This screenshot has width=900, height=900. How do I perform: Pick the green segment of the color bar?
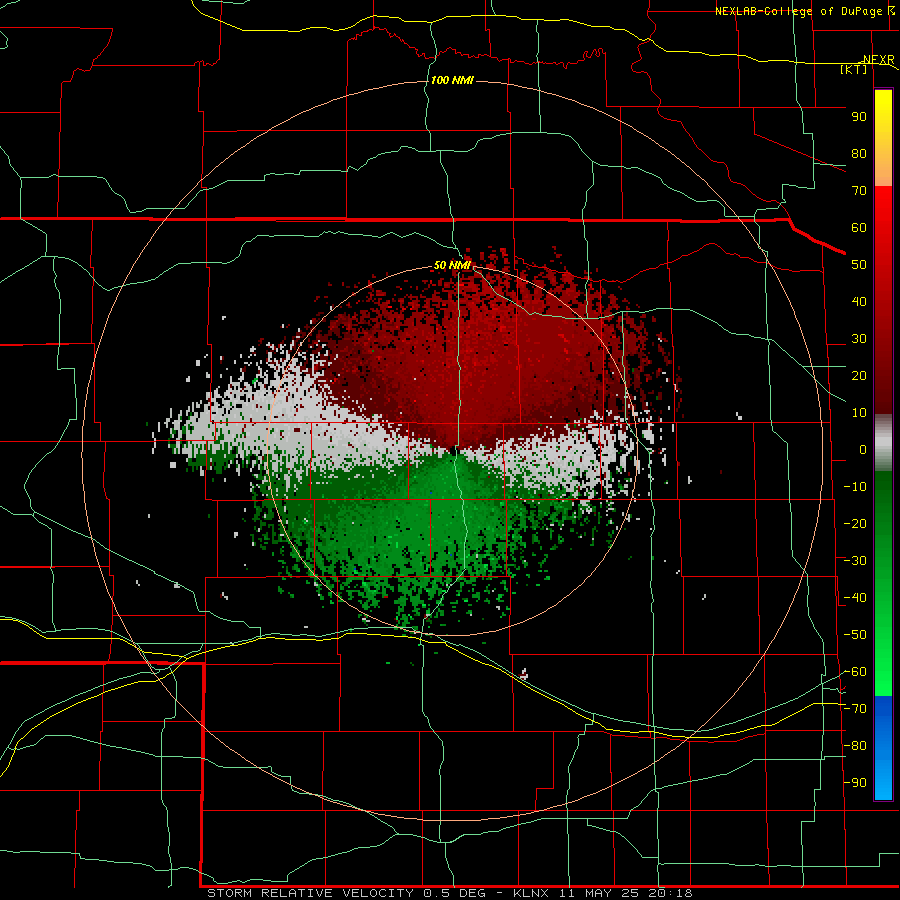[x=883, y=583]
